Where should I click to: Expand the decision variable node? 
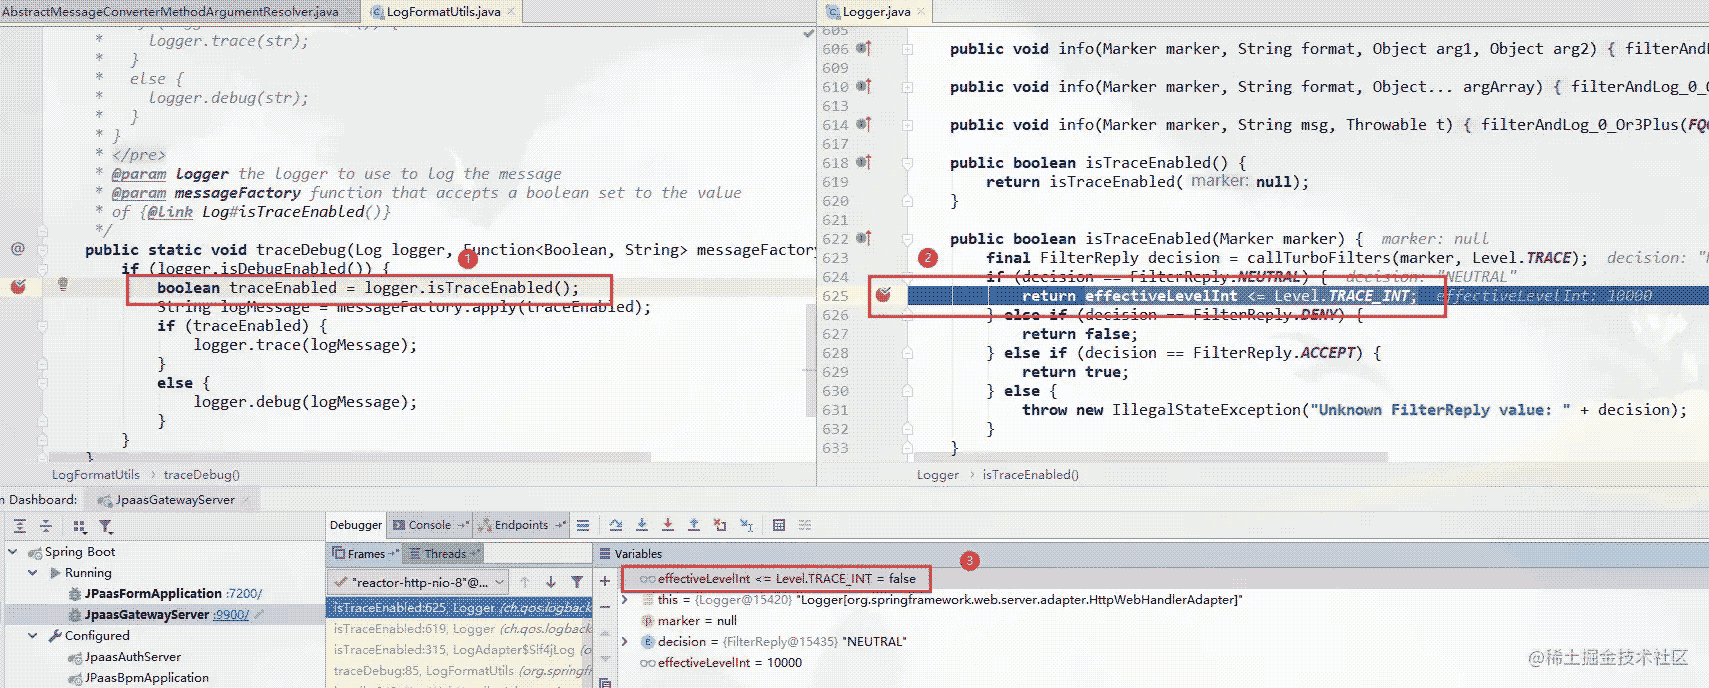pos(626,642)
